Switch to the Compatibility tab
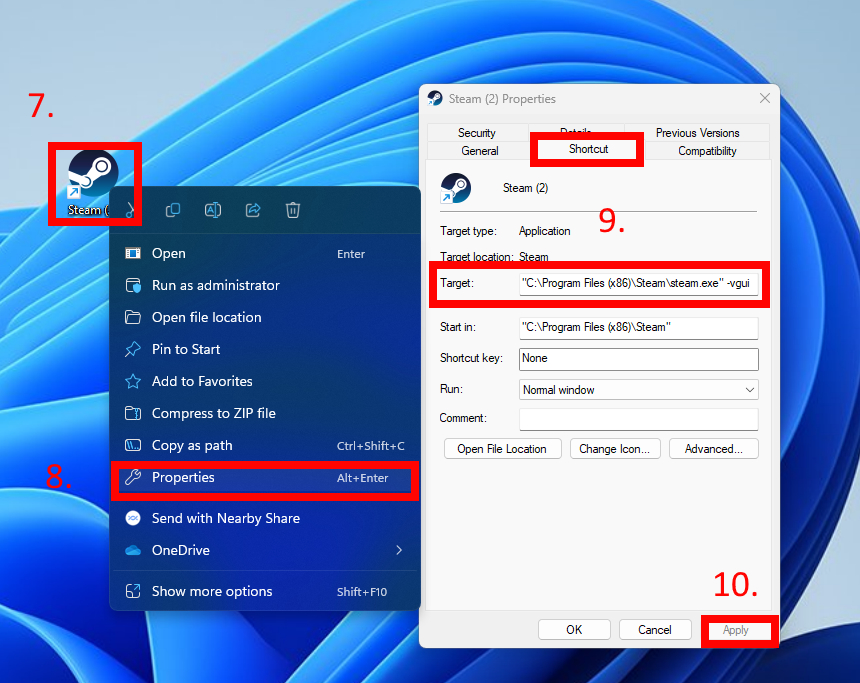 click(x=707, y=151)
